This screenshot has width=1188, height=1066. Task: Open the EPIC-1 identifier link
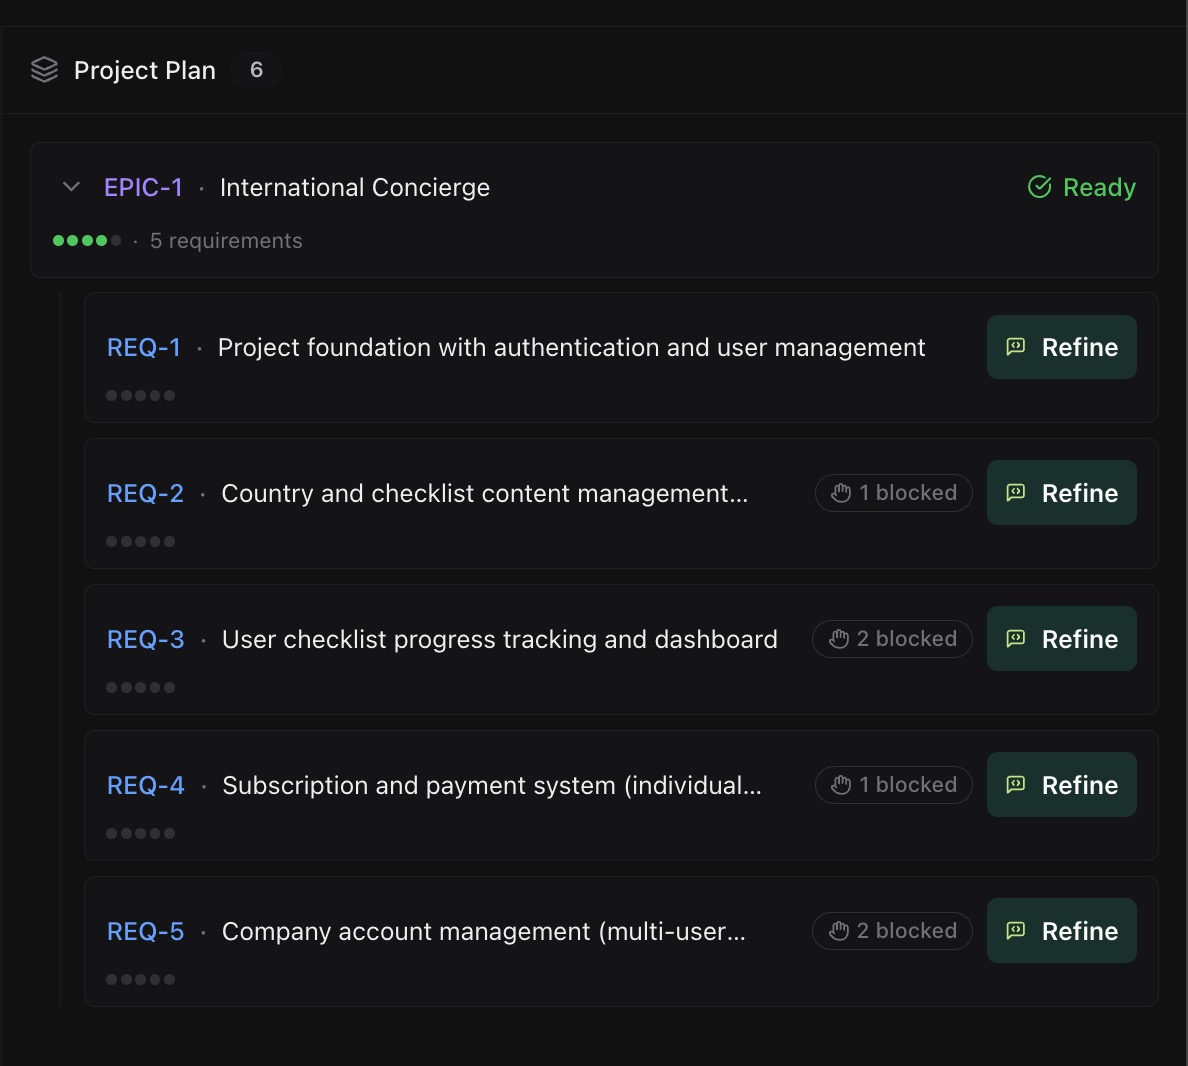point(143,187)
